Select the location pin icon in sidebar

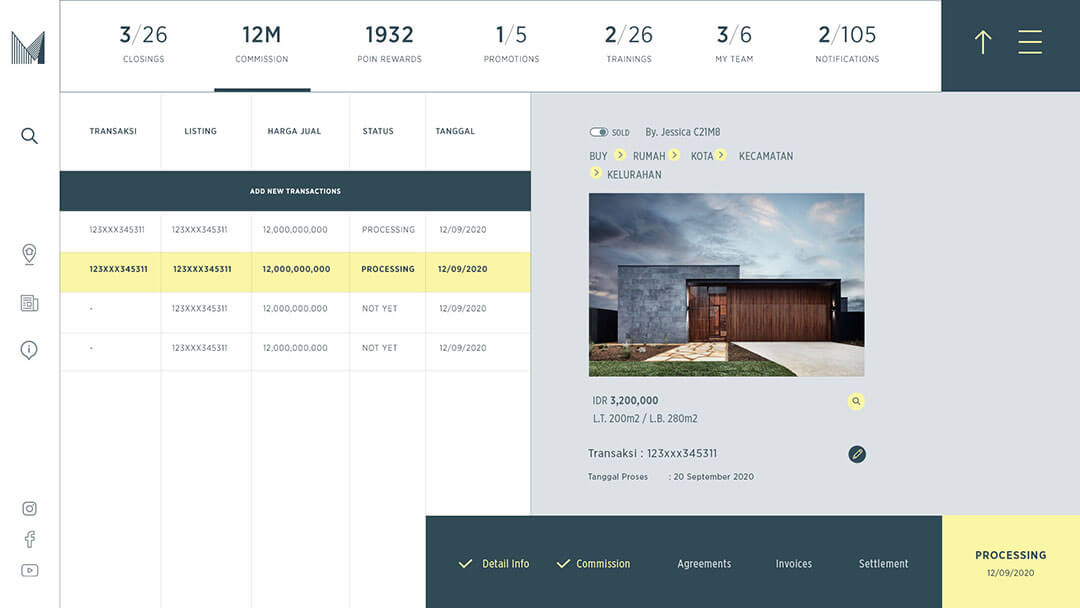[29, 255]
